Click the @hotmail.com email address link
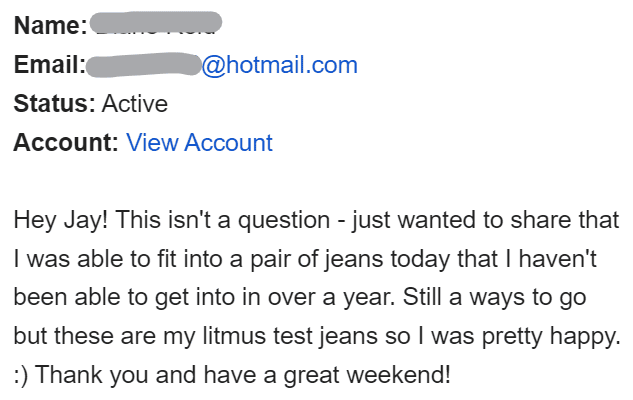This screenshot has height=400, width=633. click(x=279, y=66)
